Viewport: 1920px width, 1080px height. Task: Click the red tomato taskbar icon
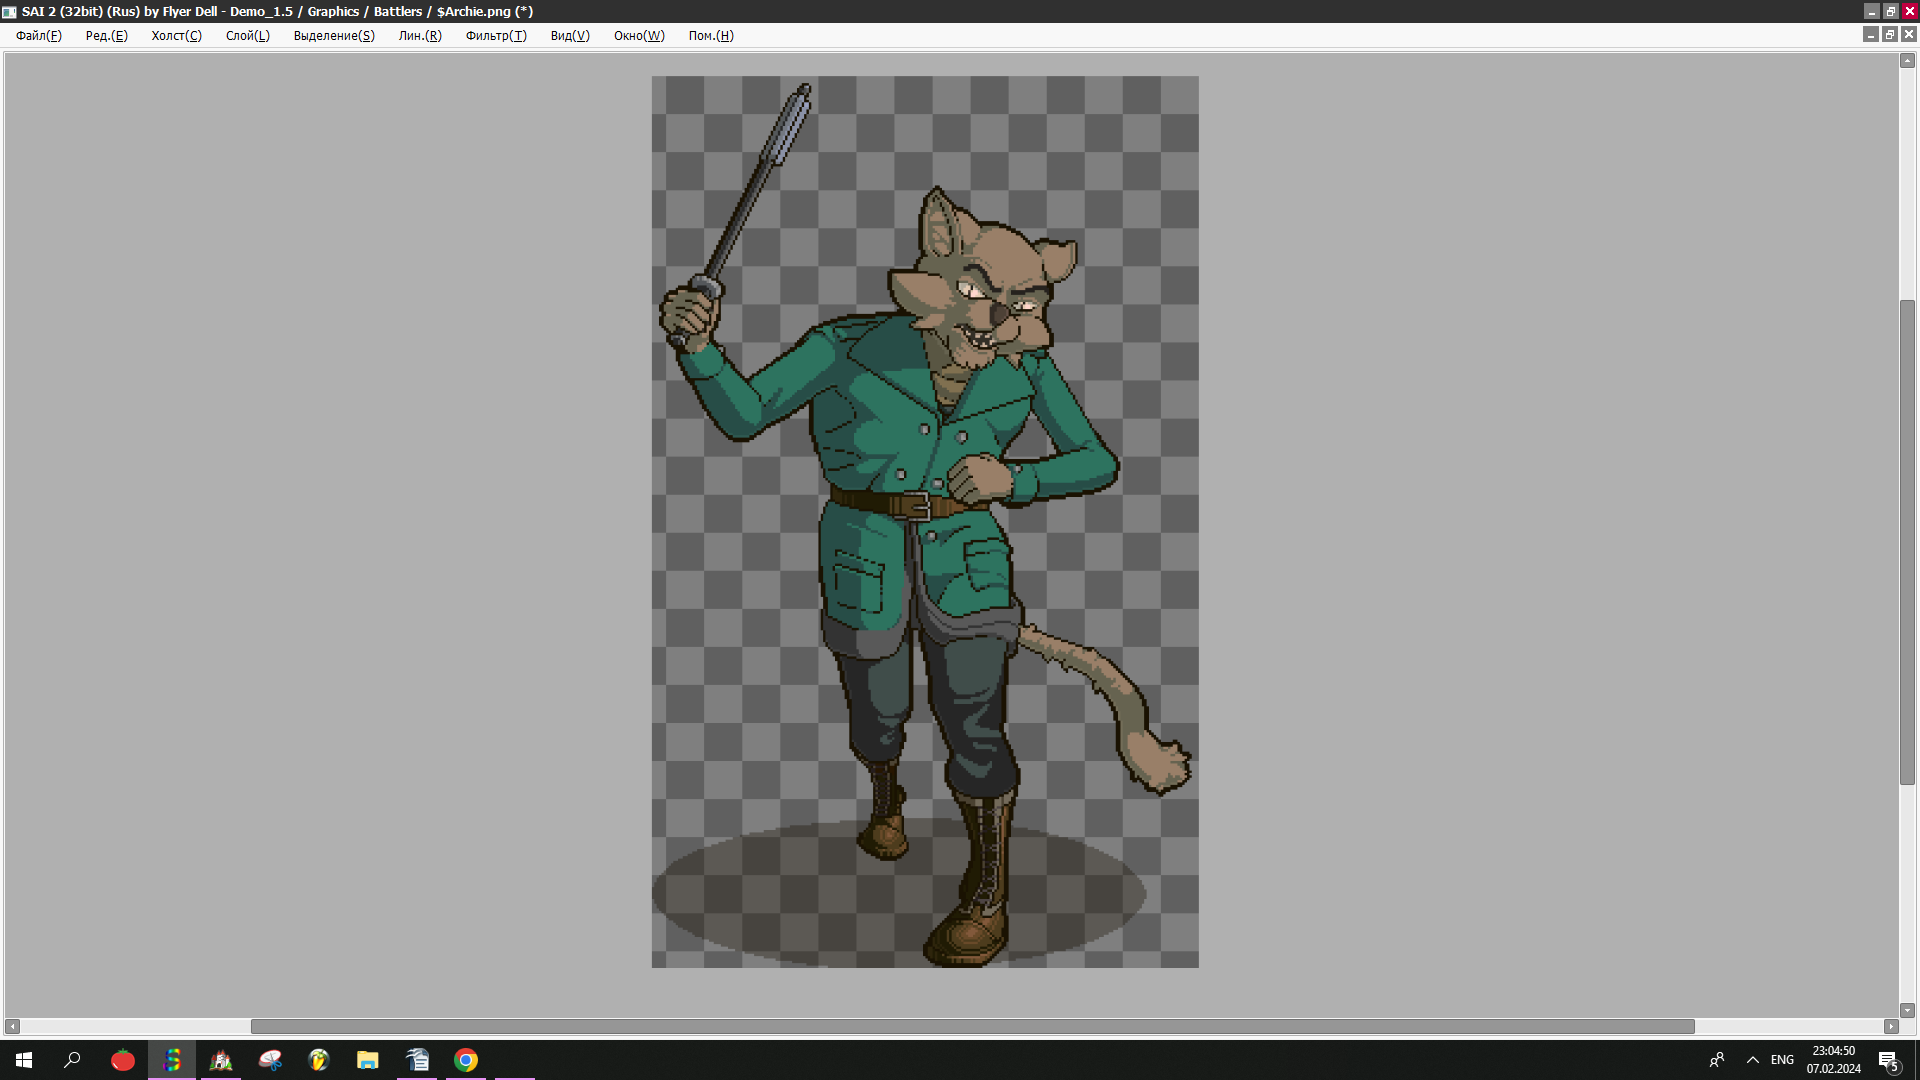point(123,1060)
